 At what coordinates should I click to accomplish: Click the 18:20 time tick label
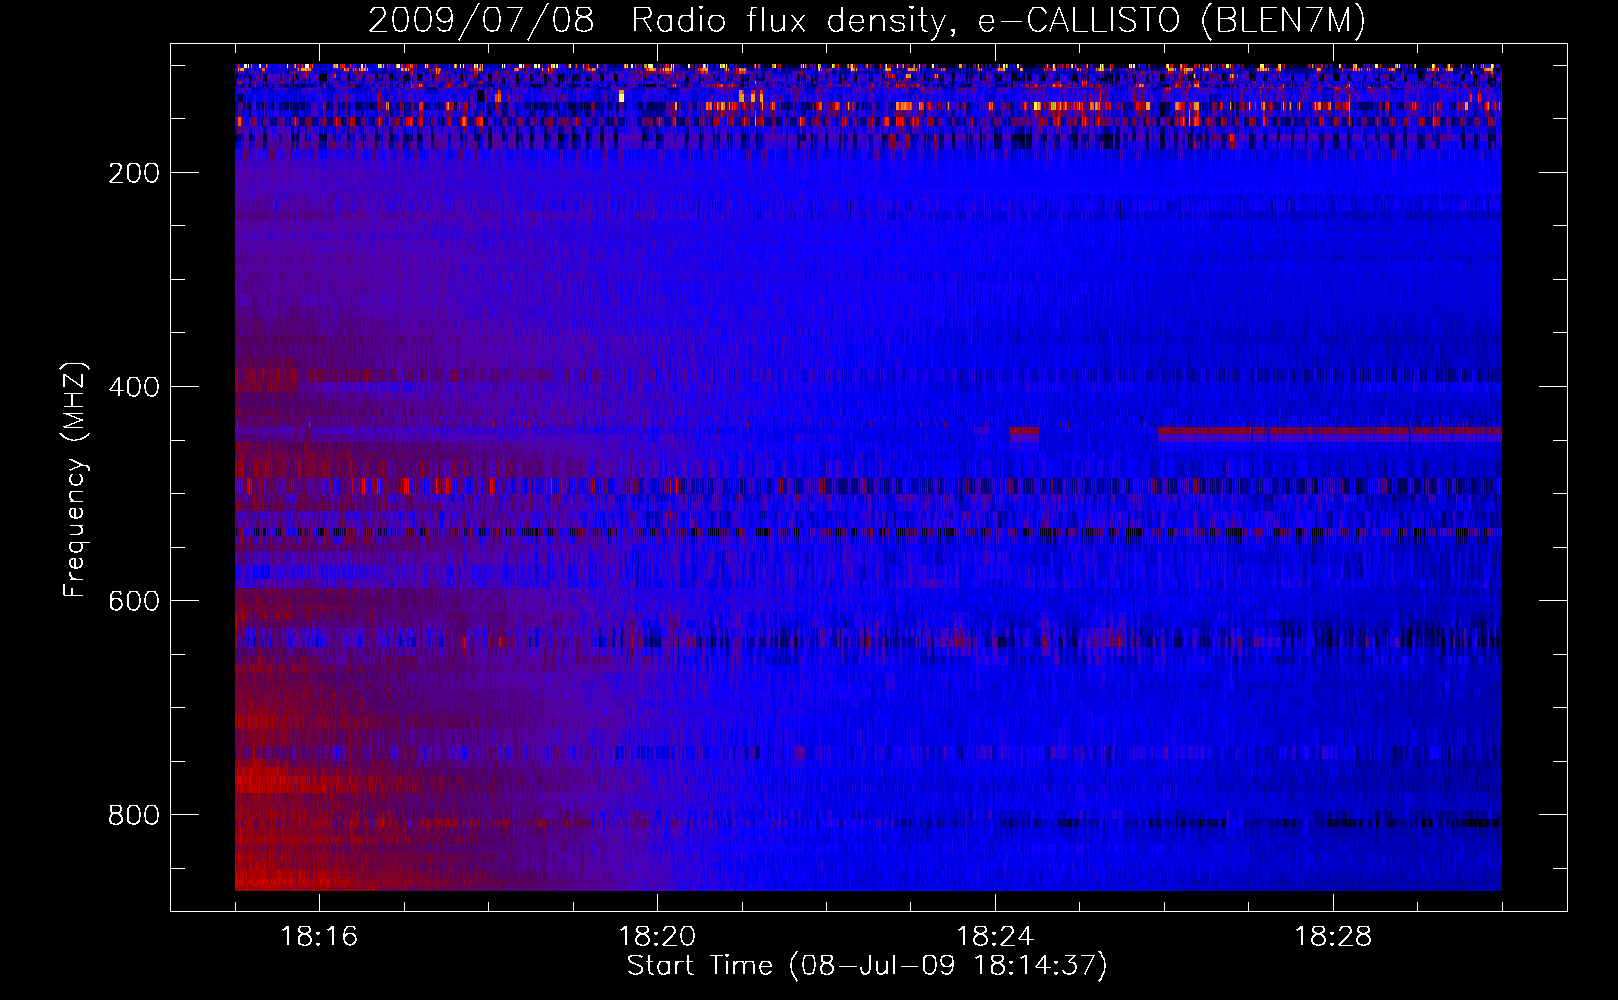(657, 937)
